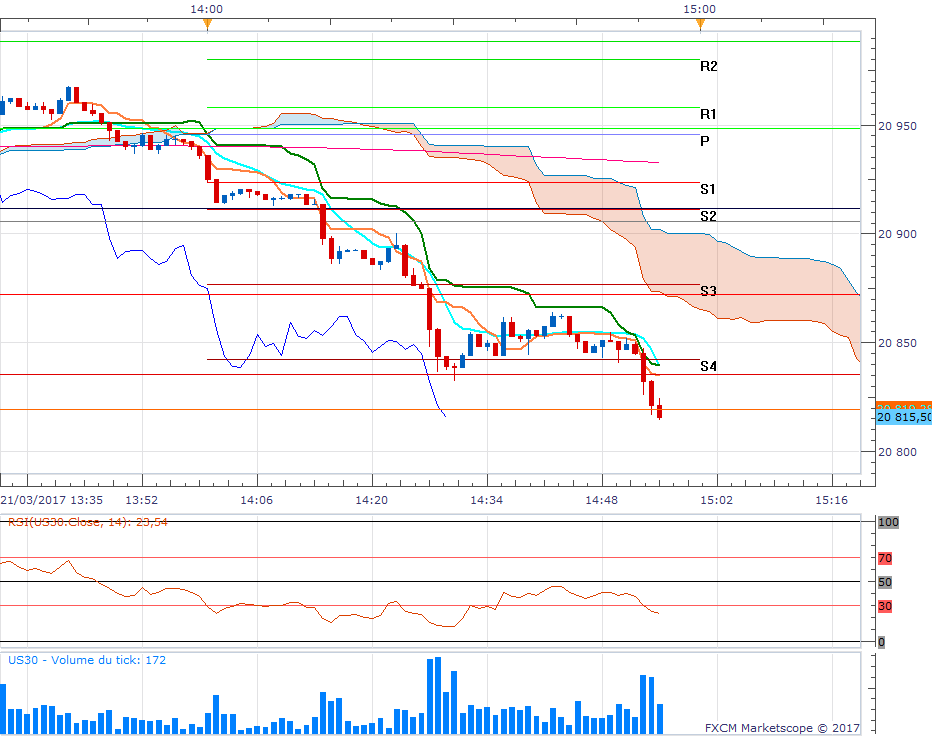The height and width of the screenshot is (736, 933).
Task: Select the R1 pivot resistance label
Action: (708, 114)
